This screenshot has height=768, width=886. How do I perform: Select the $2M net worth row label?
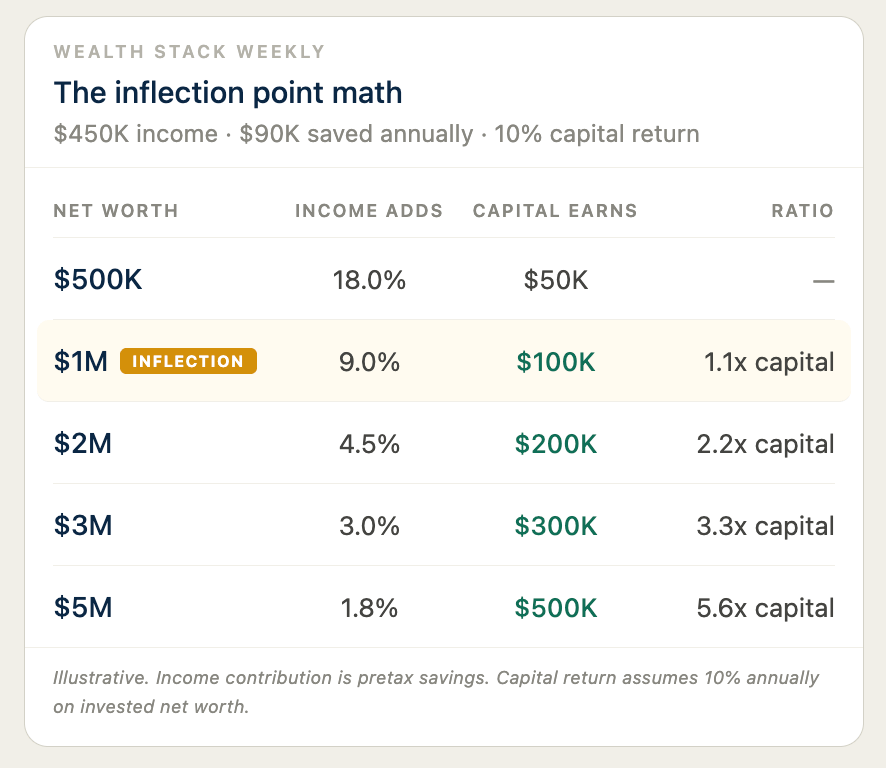[83, 444]
